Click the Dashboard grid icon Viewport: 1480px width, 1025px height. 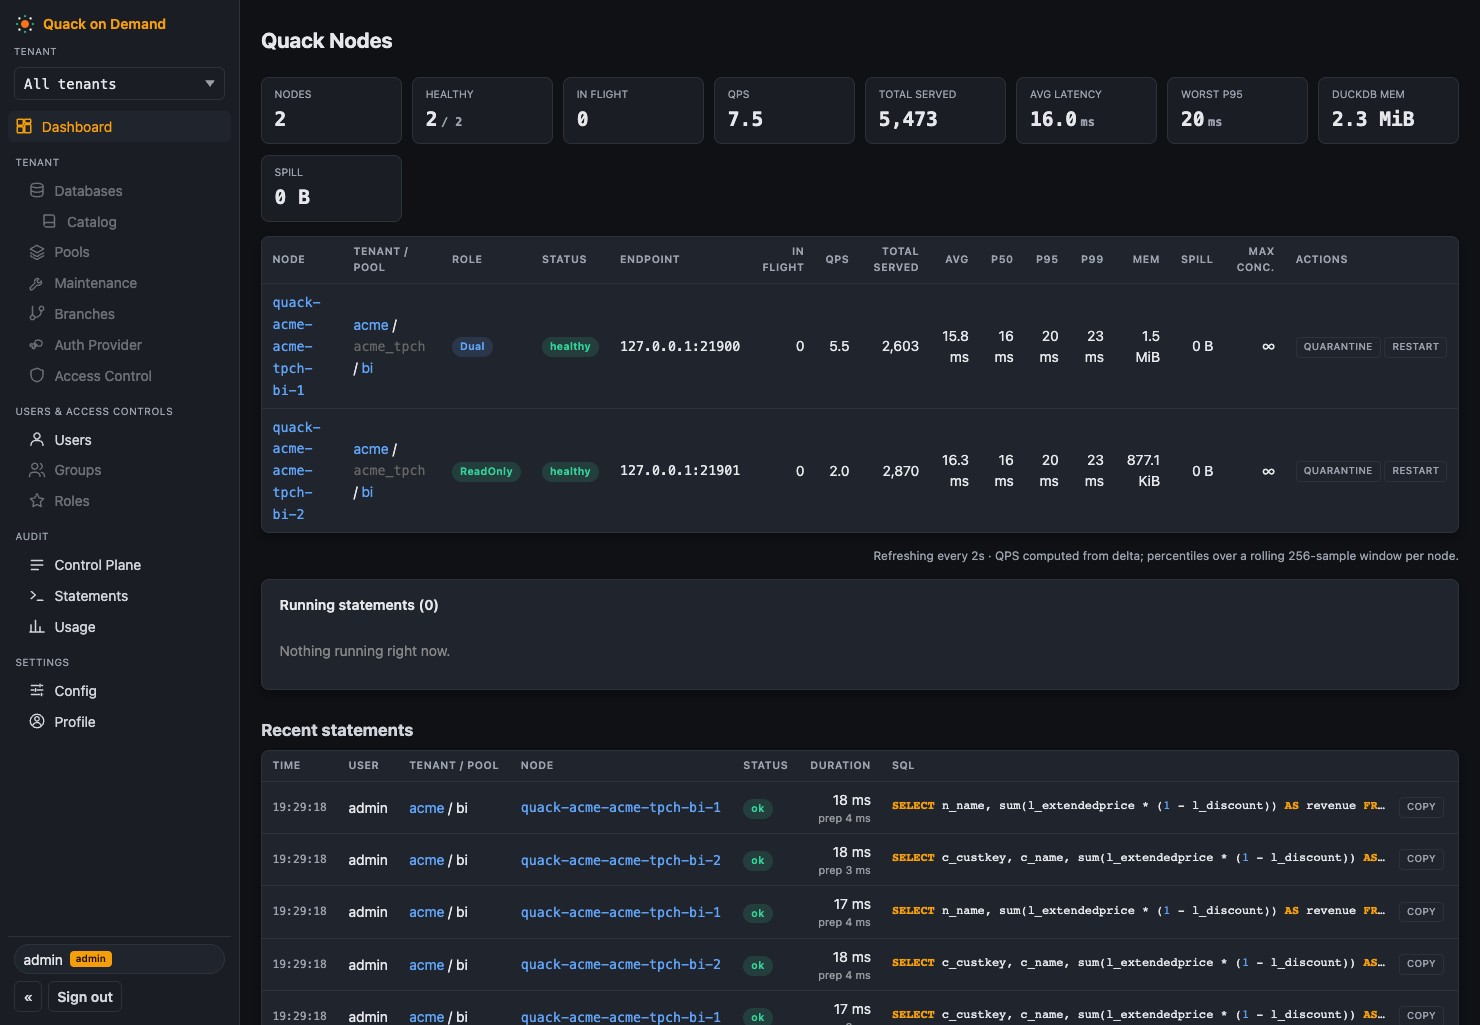point(24,127)
